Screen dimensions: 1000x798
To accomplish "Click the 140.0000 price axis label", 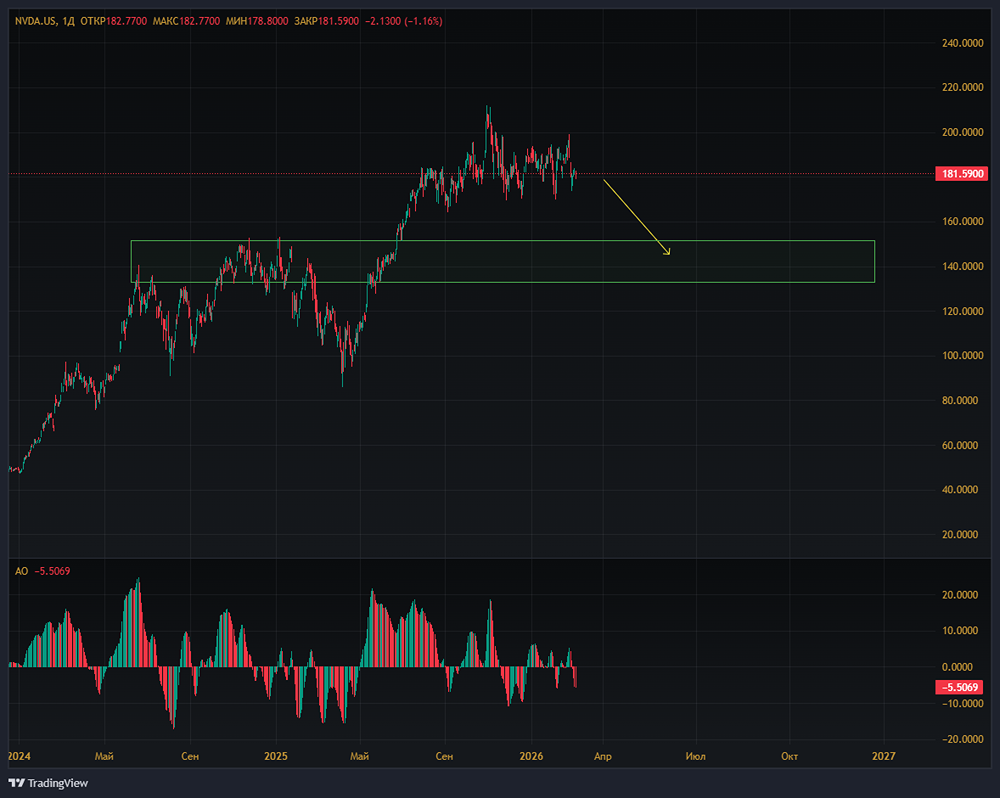I will click(962, 266).
